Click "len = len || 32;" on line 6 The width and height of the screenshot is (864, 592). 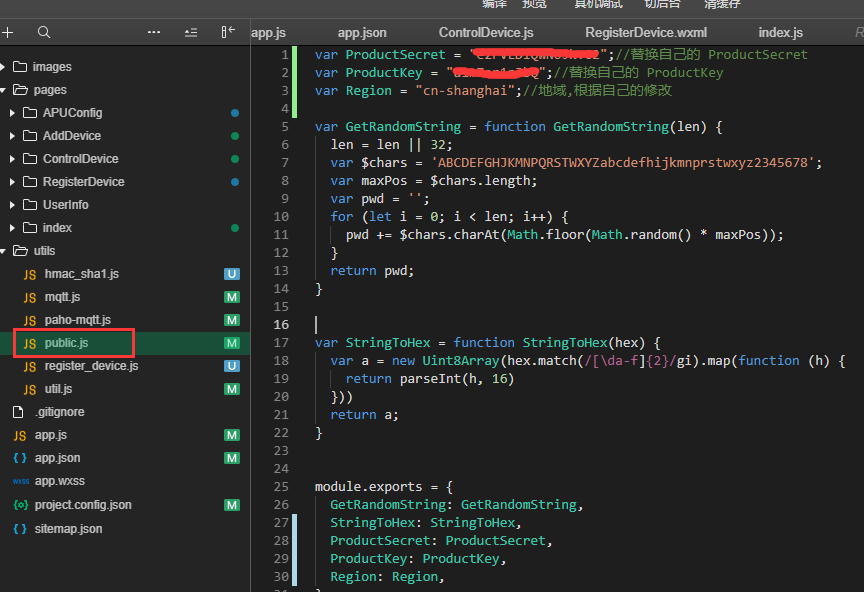pos(391,144)
